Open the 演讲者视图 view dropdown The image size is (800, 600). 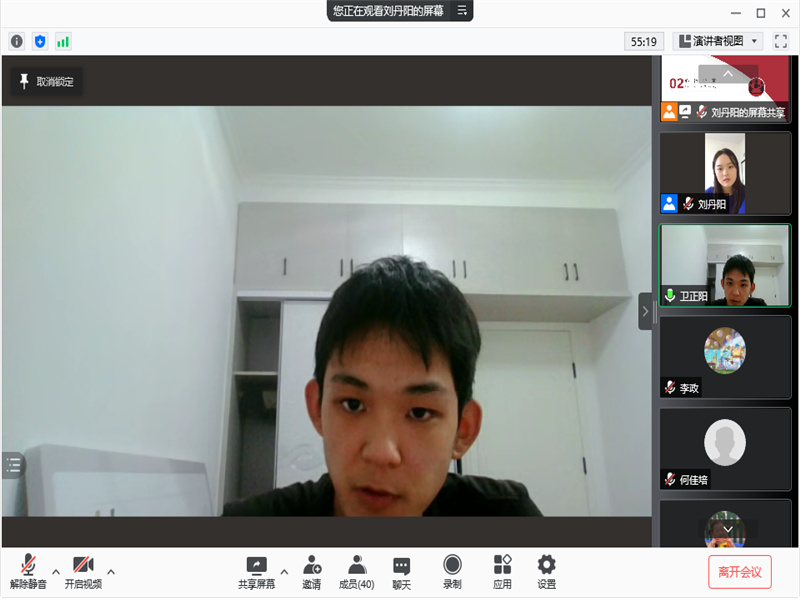[718, 41]
